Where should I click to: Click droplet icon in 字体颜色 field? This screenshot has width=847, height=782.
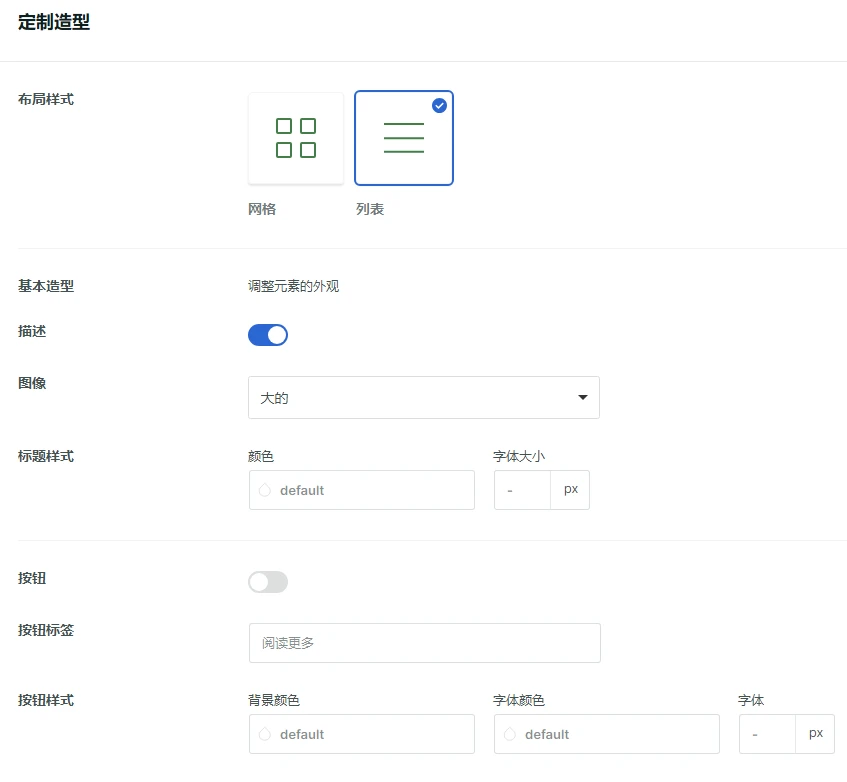tap(509, 734)
